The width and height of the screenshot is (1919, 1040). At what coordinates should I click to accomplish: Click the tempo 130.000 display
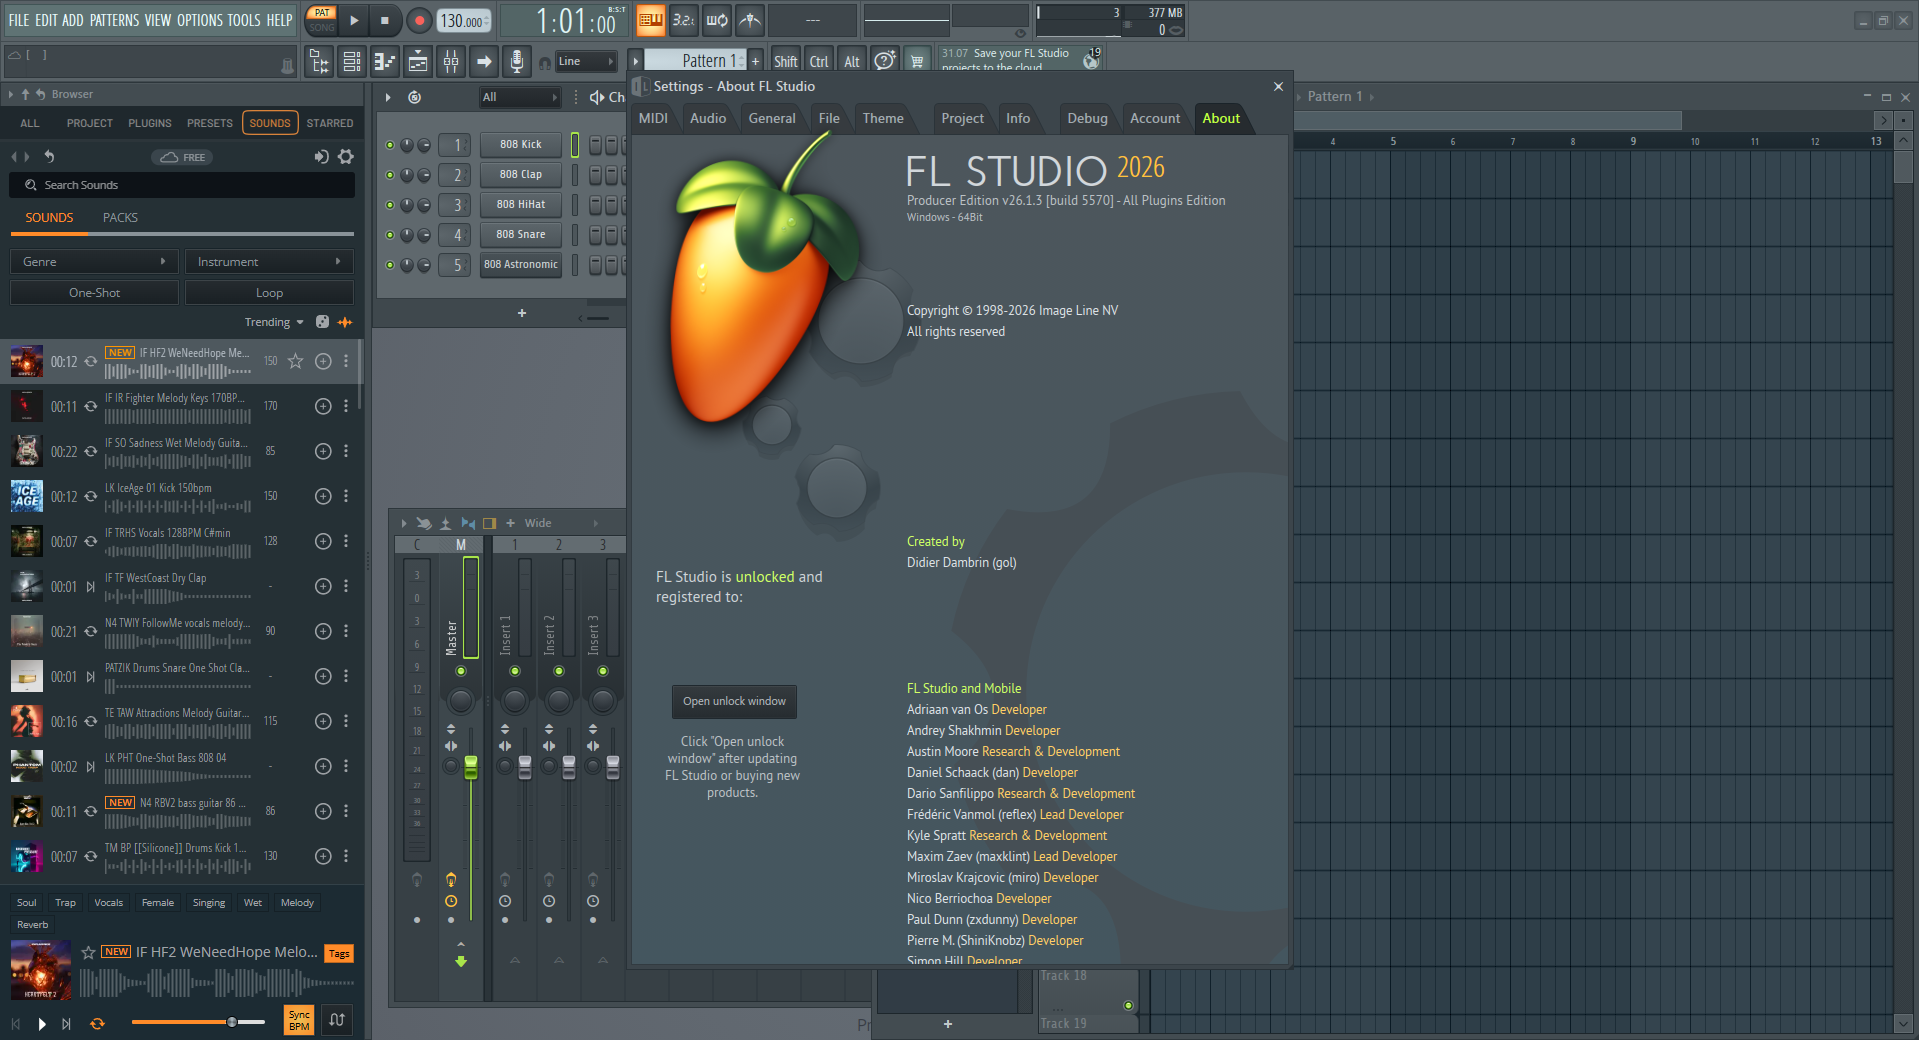(464, 20)
